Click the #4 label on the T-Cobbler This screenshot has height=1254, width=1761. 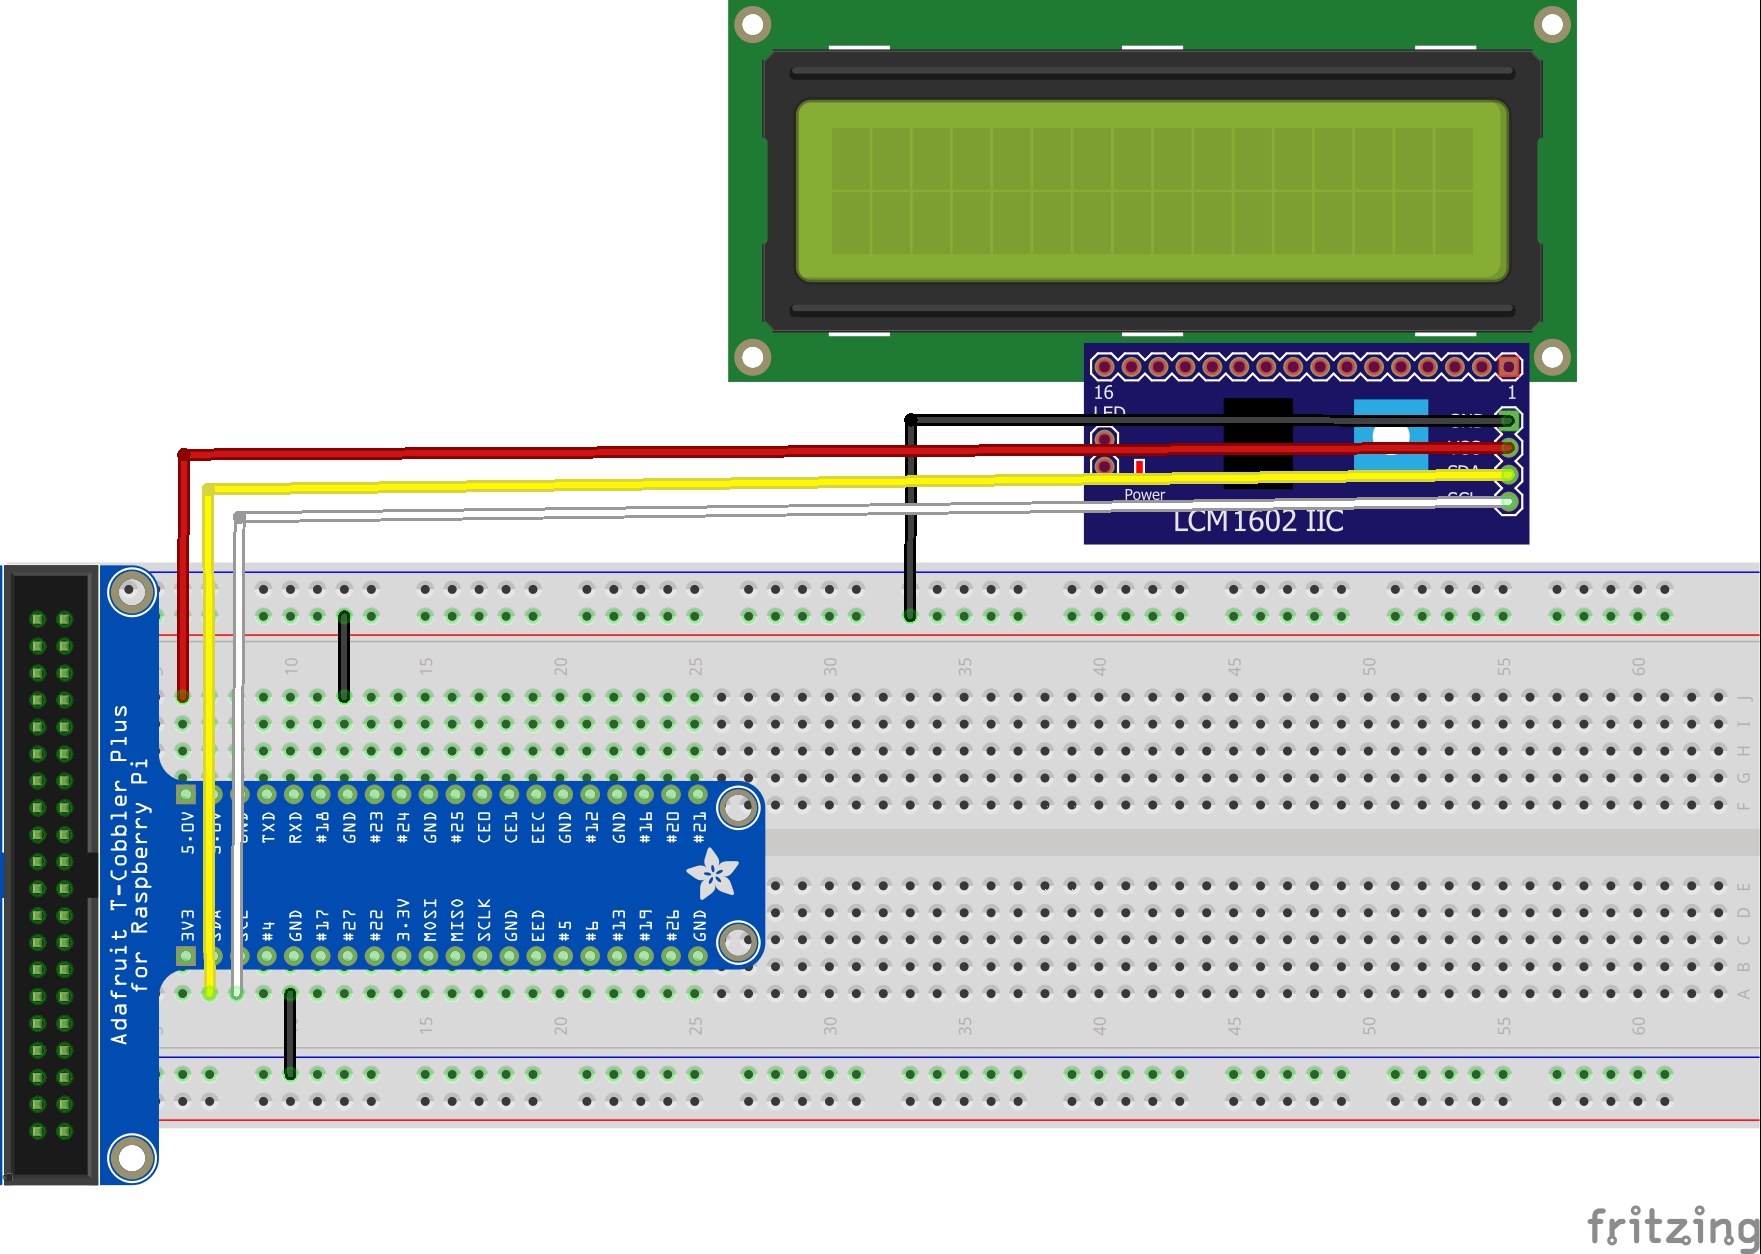coord(268,931)
